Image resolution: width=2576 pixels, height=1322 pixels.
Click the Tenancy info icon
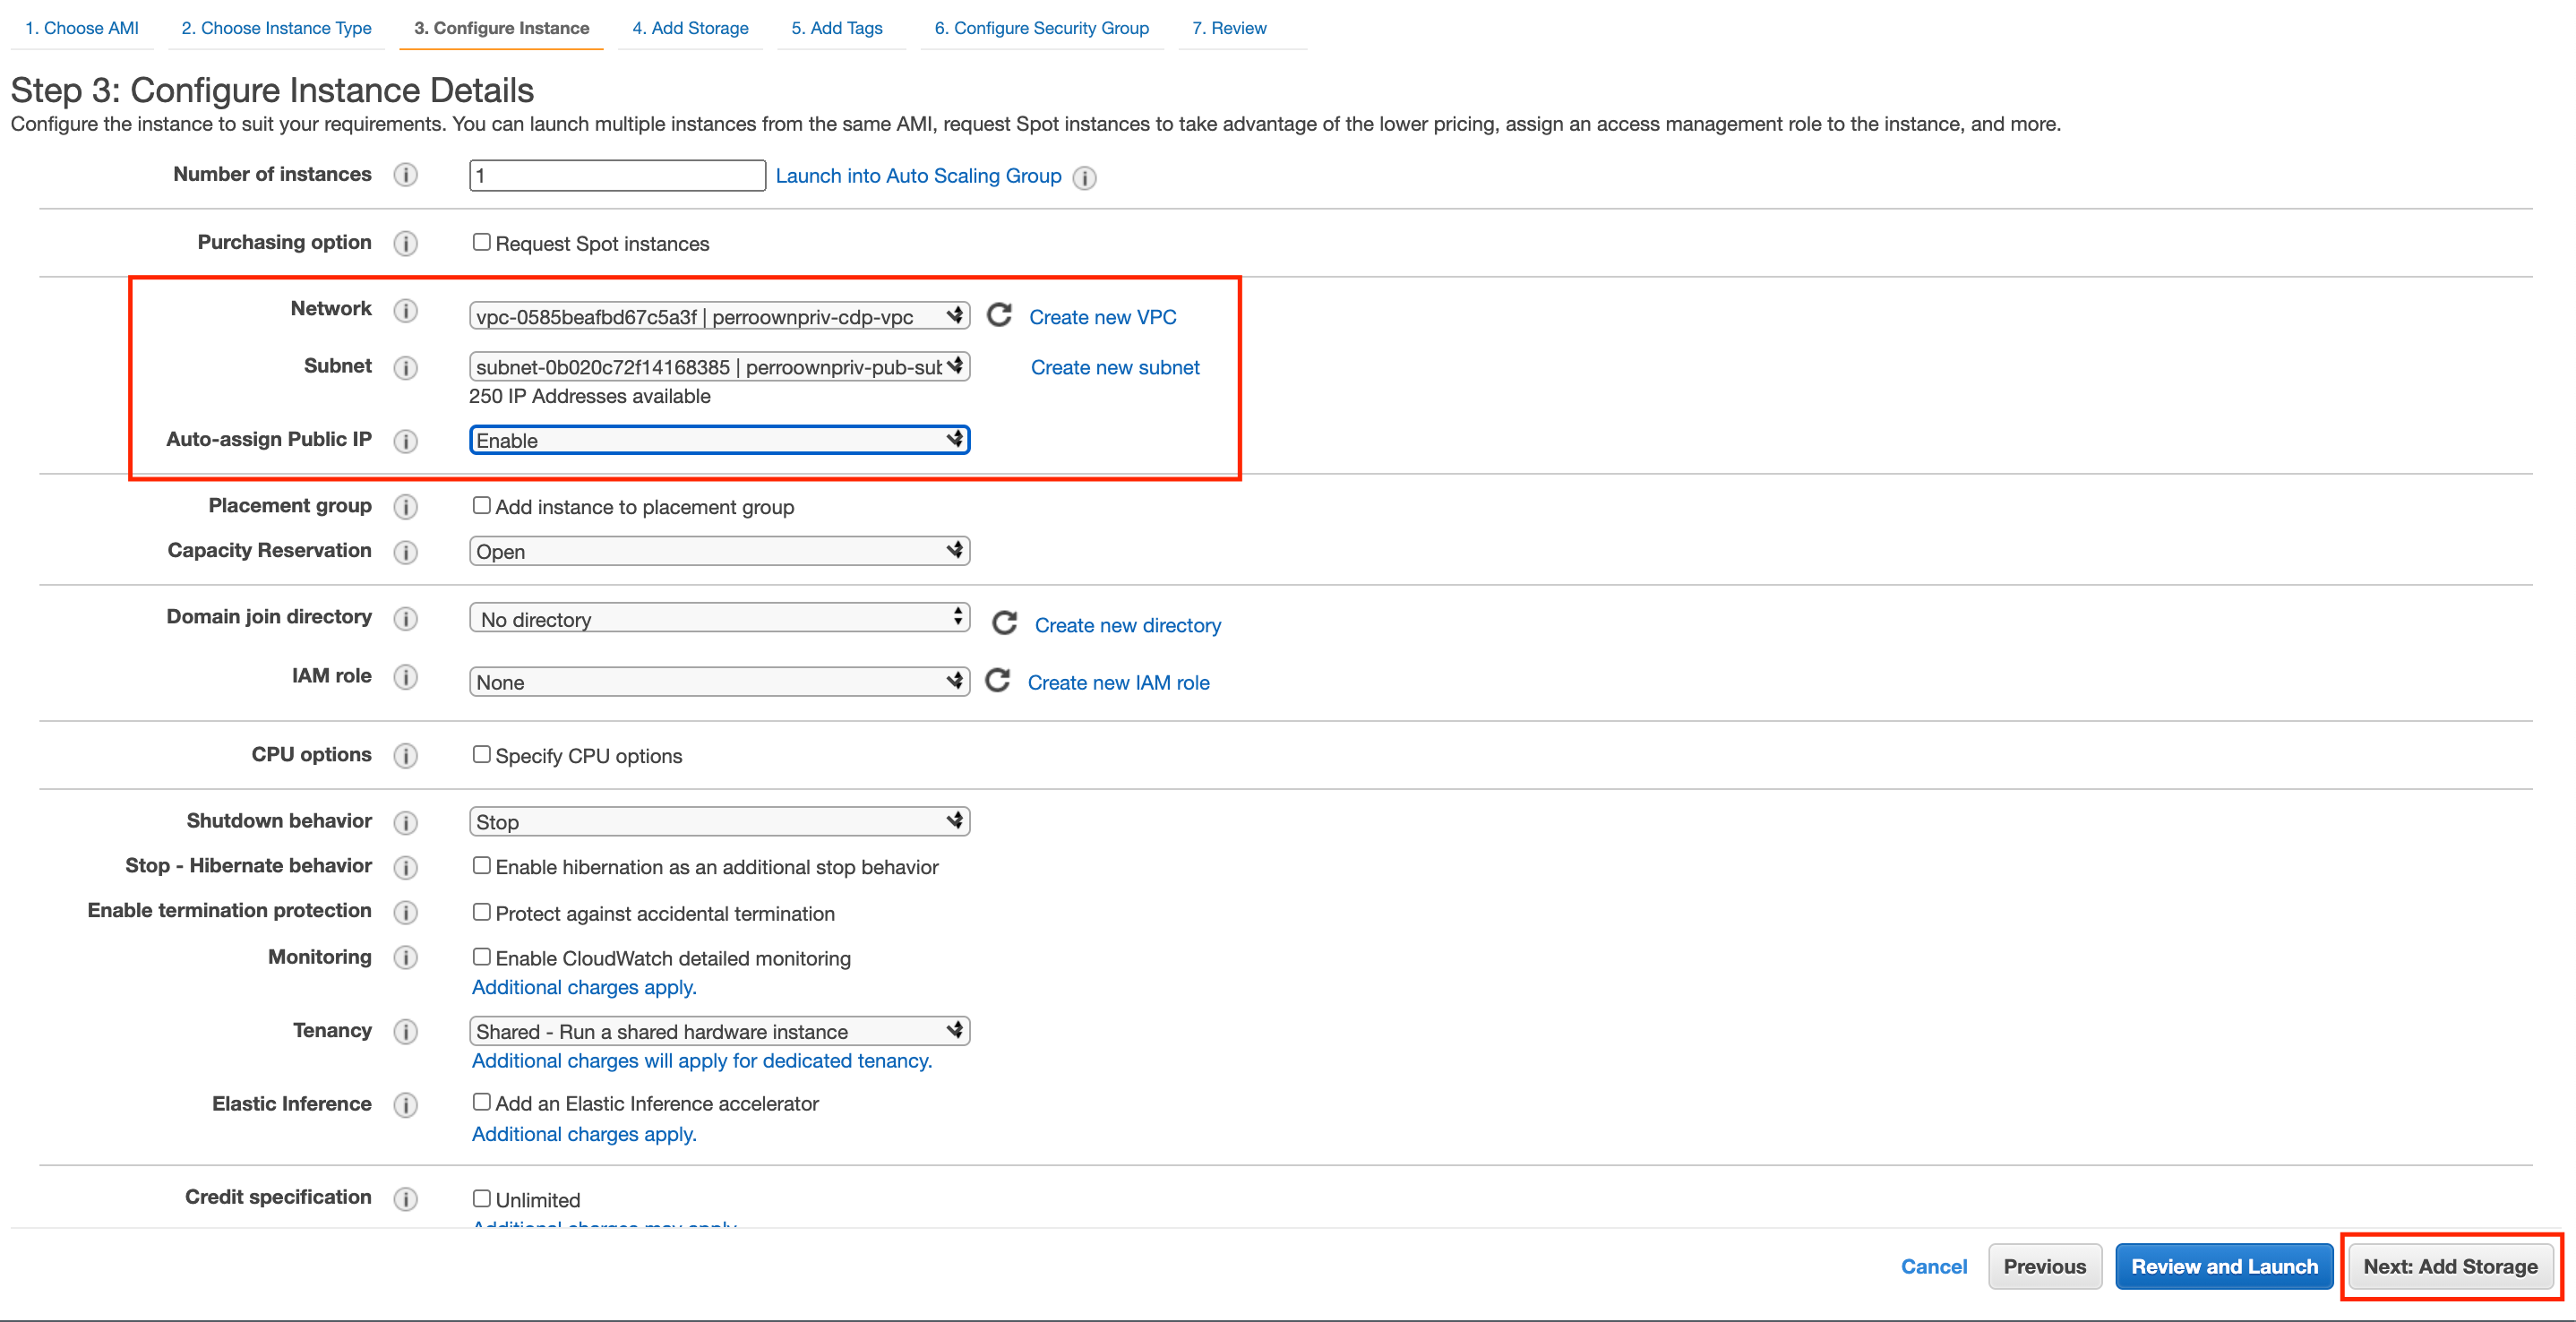[x=405, y=1031]
